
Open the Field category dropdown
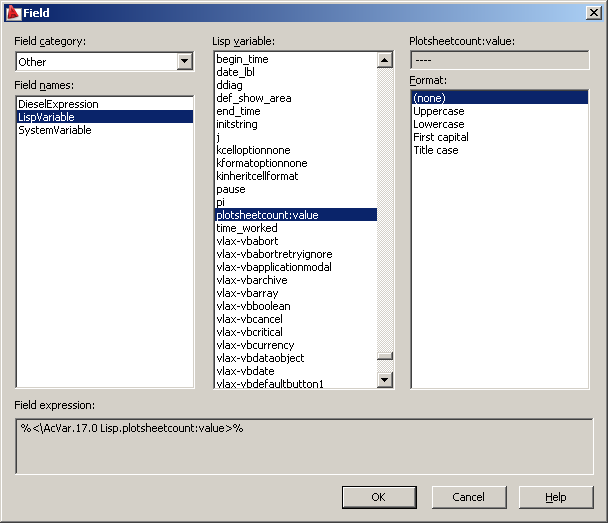pos(185,61)
